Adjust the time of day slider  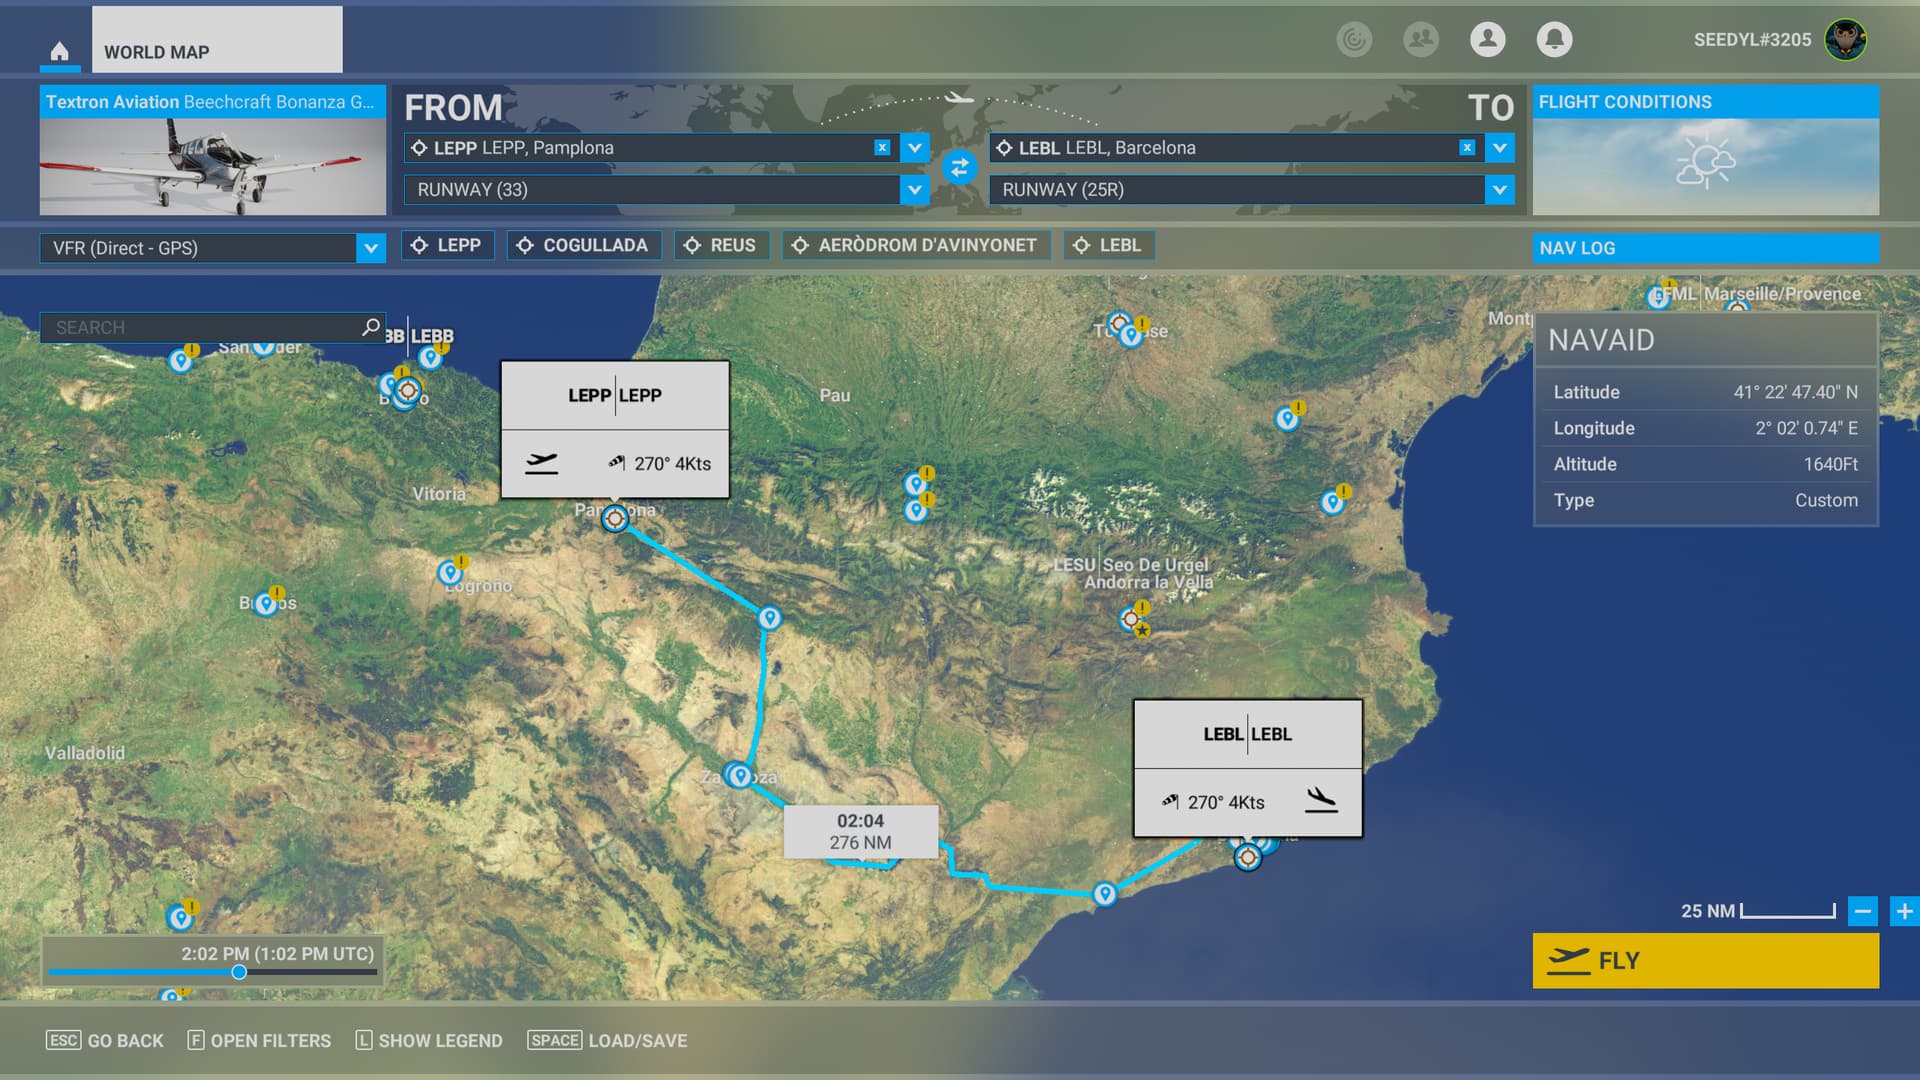click(239, 972)
